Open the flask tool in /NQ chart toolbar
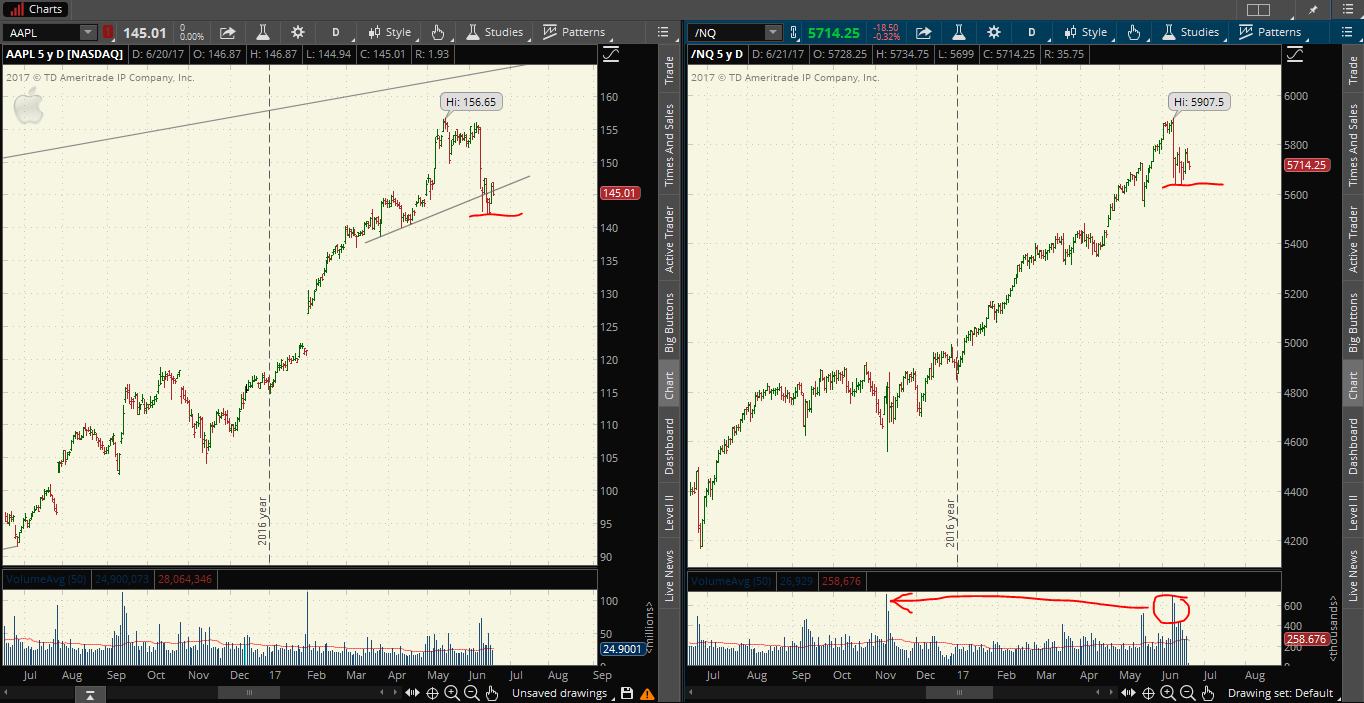This screenshot has height=703, width=1364. (x=958, y=32)
